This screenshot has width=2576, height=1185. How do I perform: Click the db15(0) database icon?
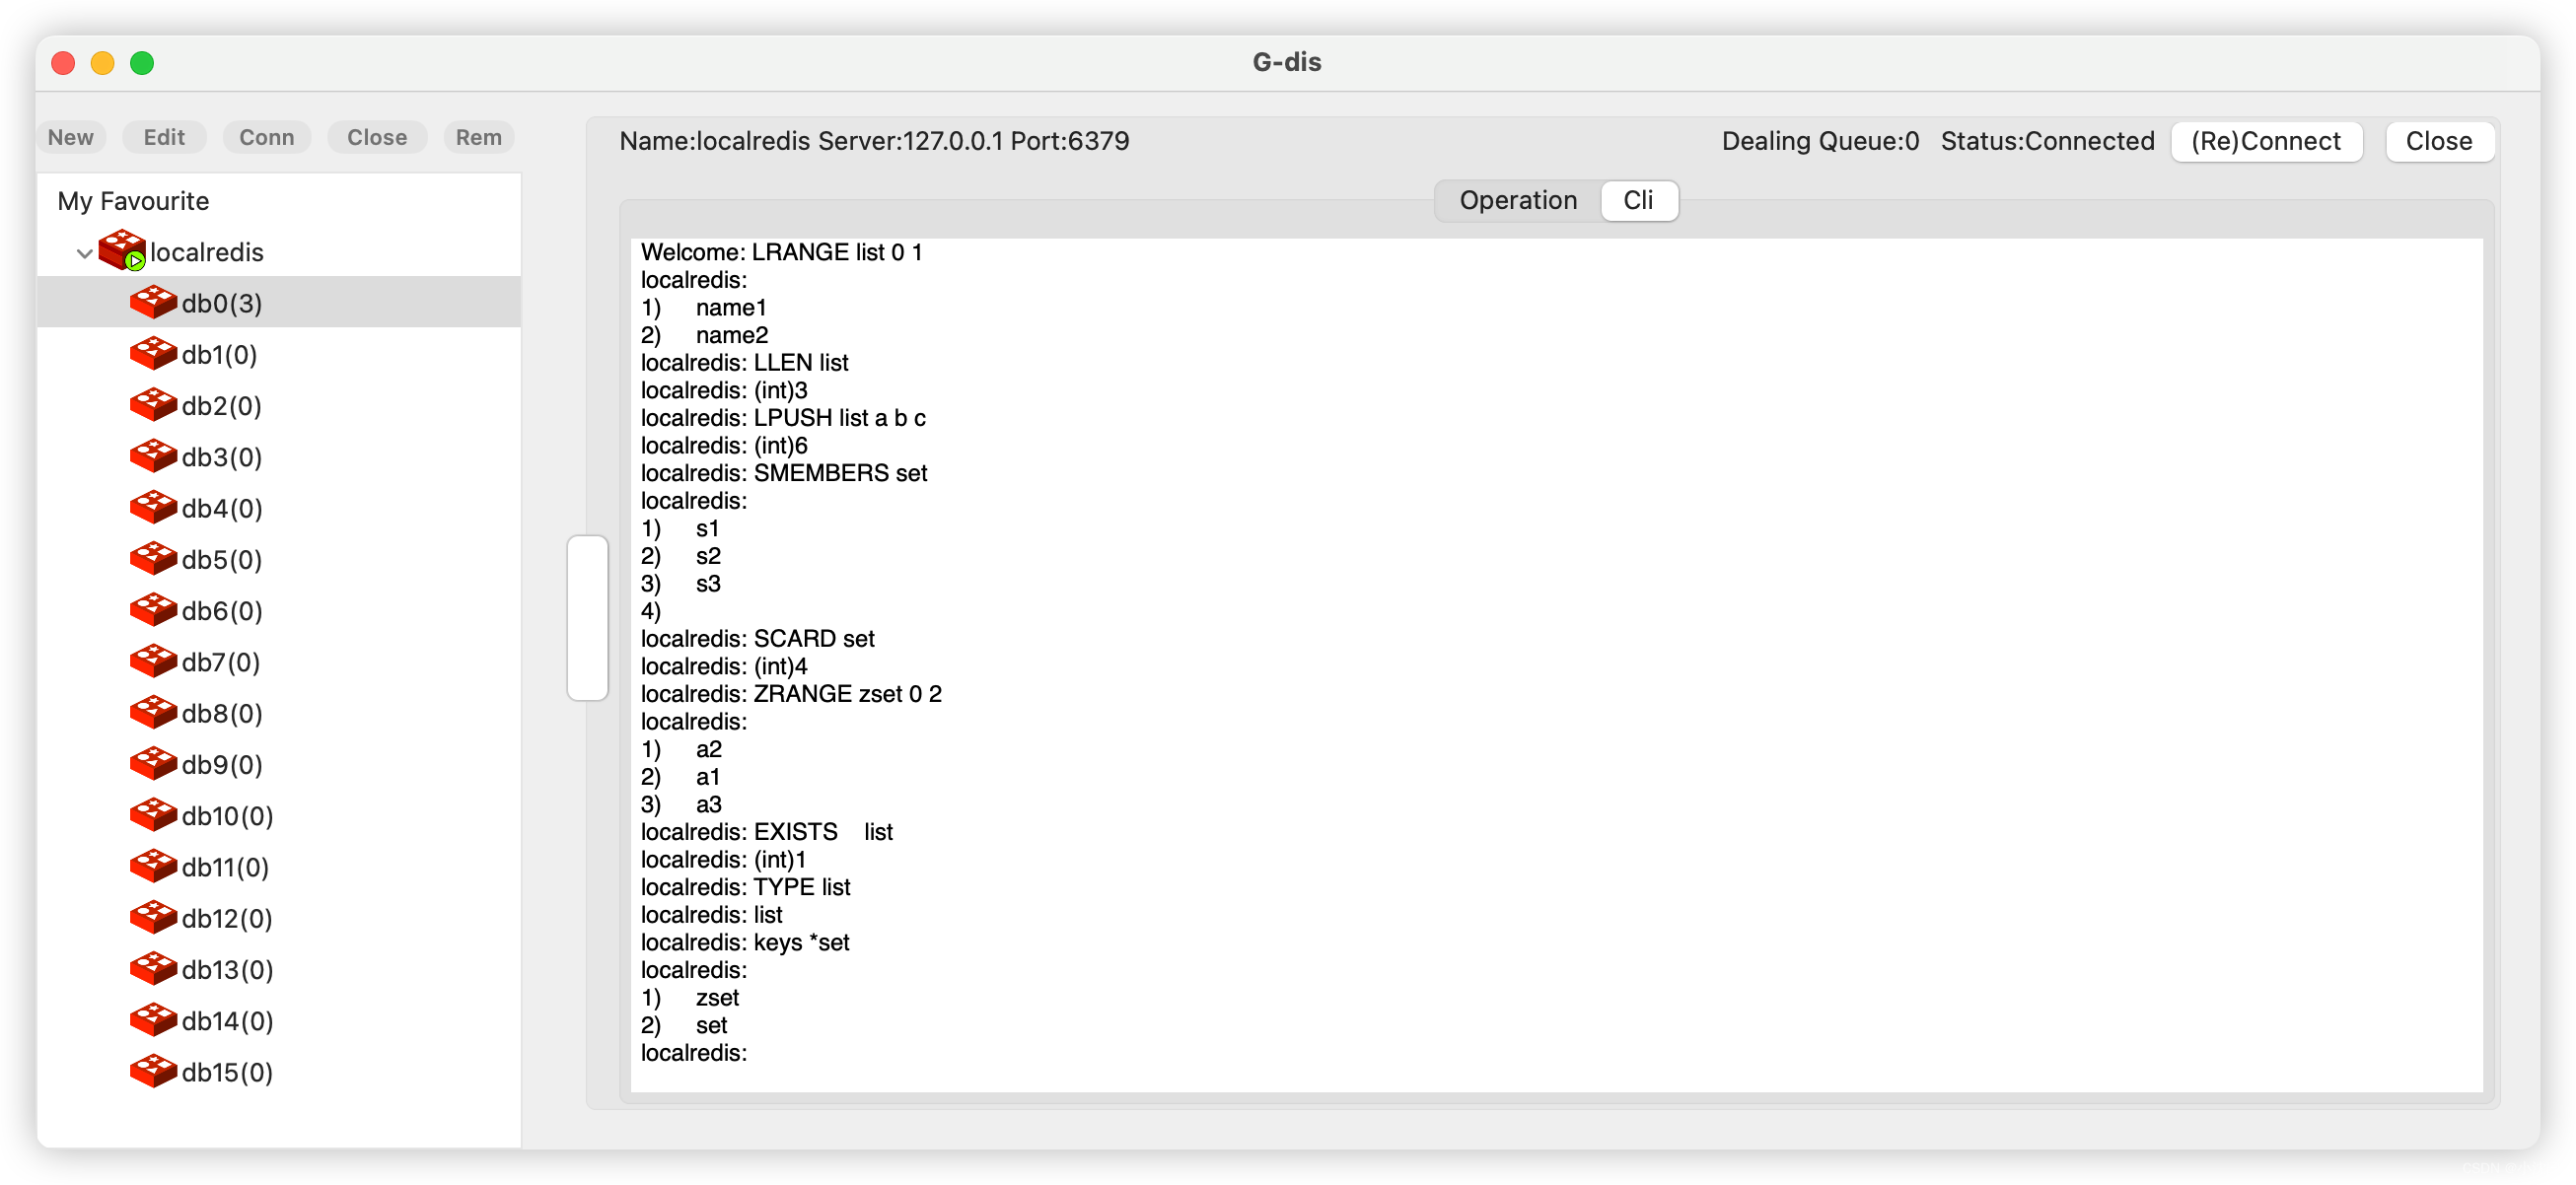[x=155, y=1072]
